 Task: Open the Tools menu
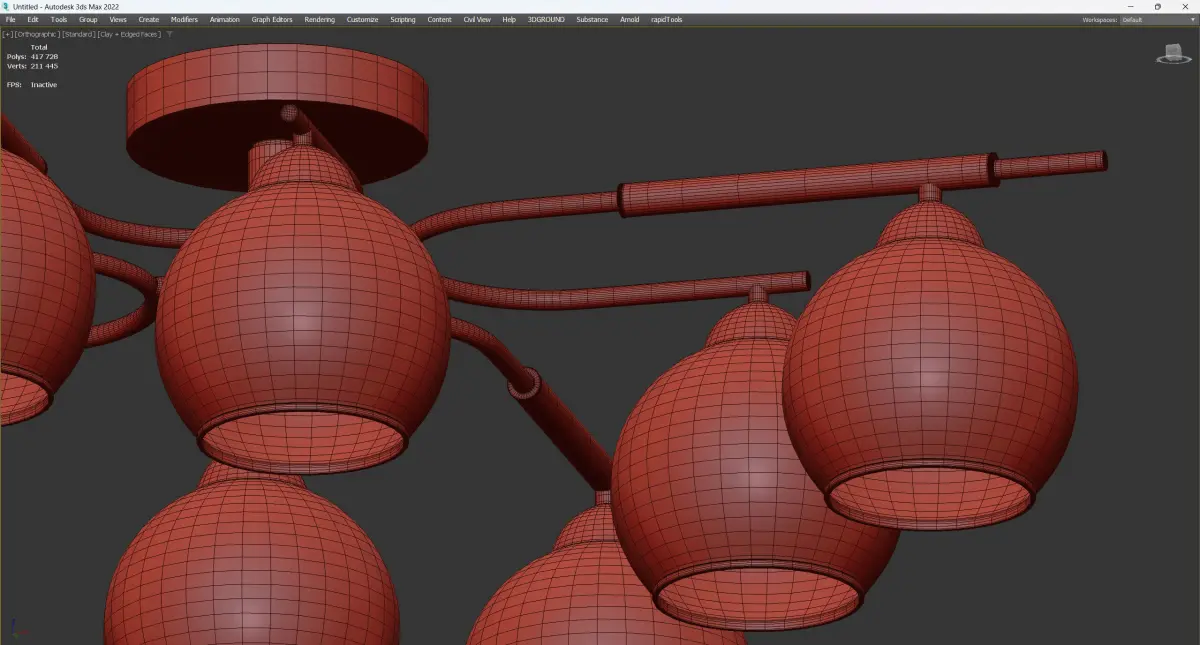[59, 19]
